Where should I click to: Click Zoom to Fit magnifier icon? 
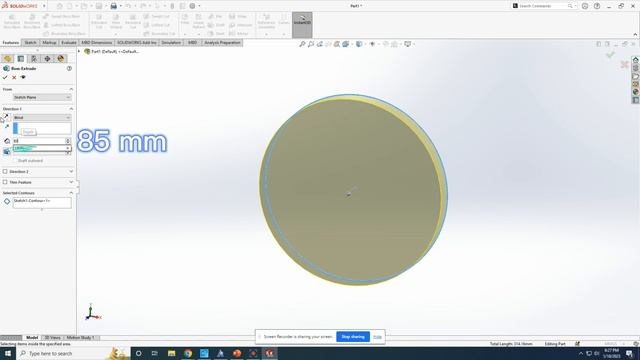point(302,44)
